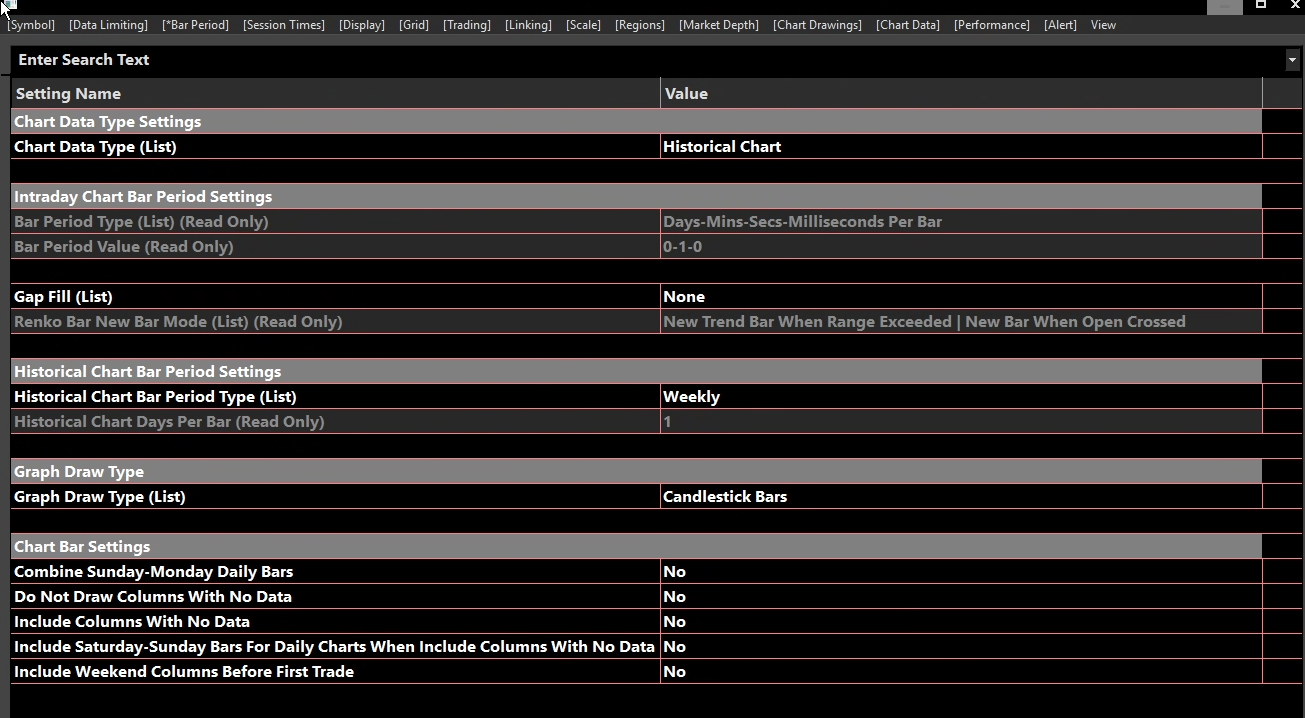Toggle Combine Sunday-Monday Daily Bars value
The width and height of the screenshot is (1305, 718).
961,572
